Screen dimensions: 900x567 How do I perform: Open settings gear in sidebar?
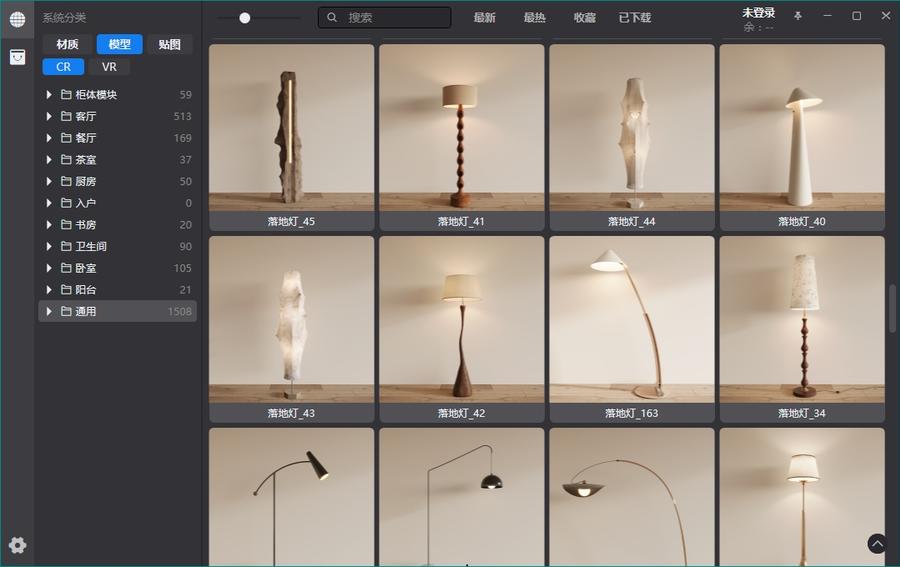coord(17,545)
